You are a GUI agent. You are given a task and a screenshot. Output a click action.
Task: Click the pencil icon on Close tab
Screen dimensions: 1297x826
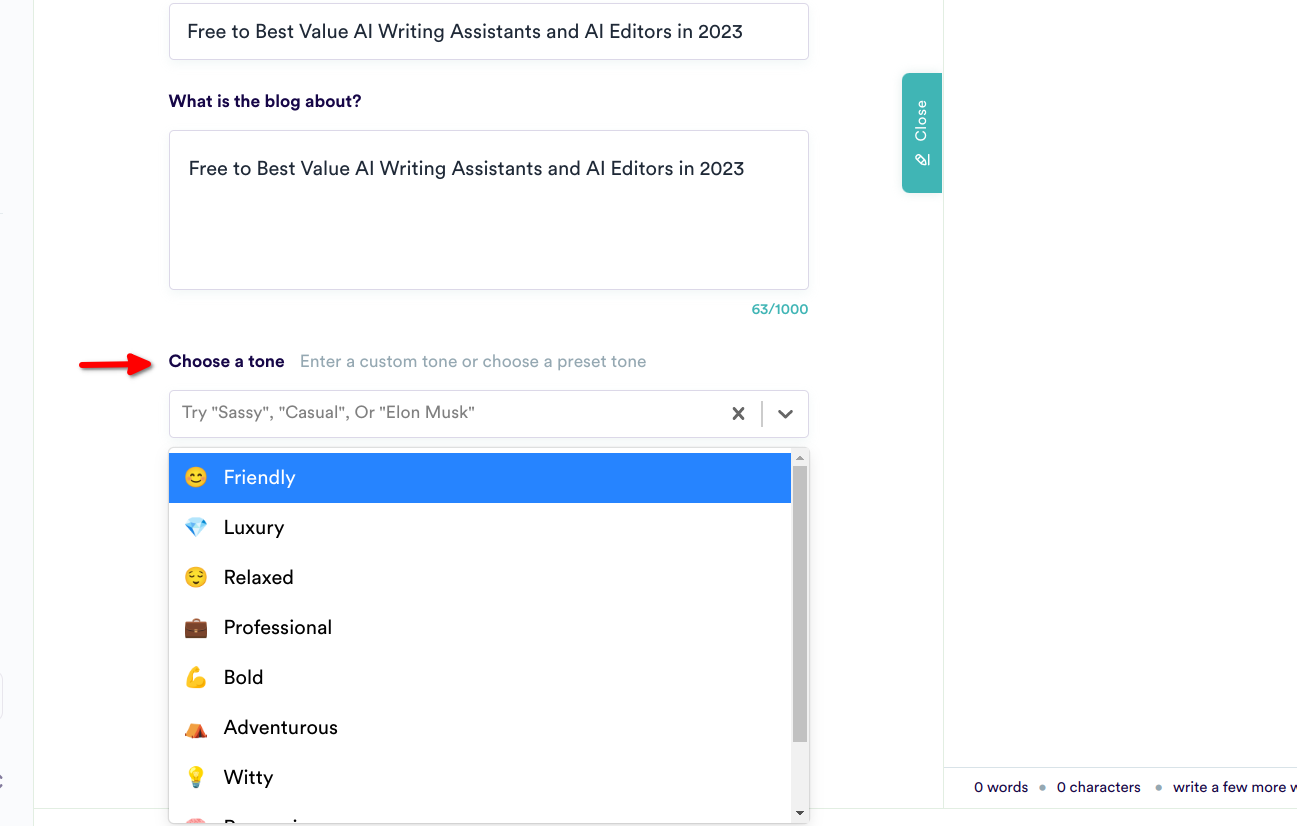coord(922,159)
